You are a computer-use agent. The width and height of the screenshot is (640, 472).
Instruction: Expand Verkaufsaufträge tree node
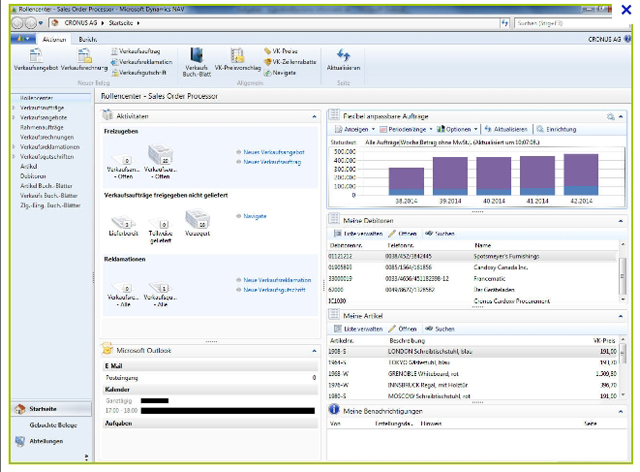tap(14, 108)
